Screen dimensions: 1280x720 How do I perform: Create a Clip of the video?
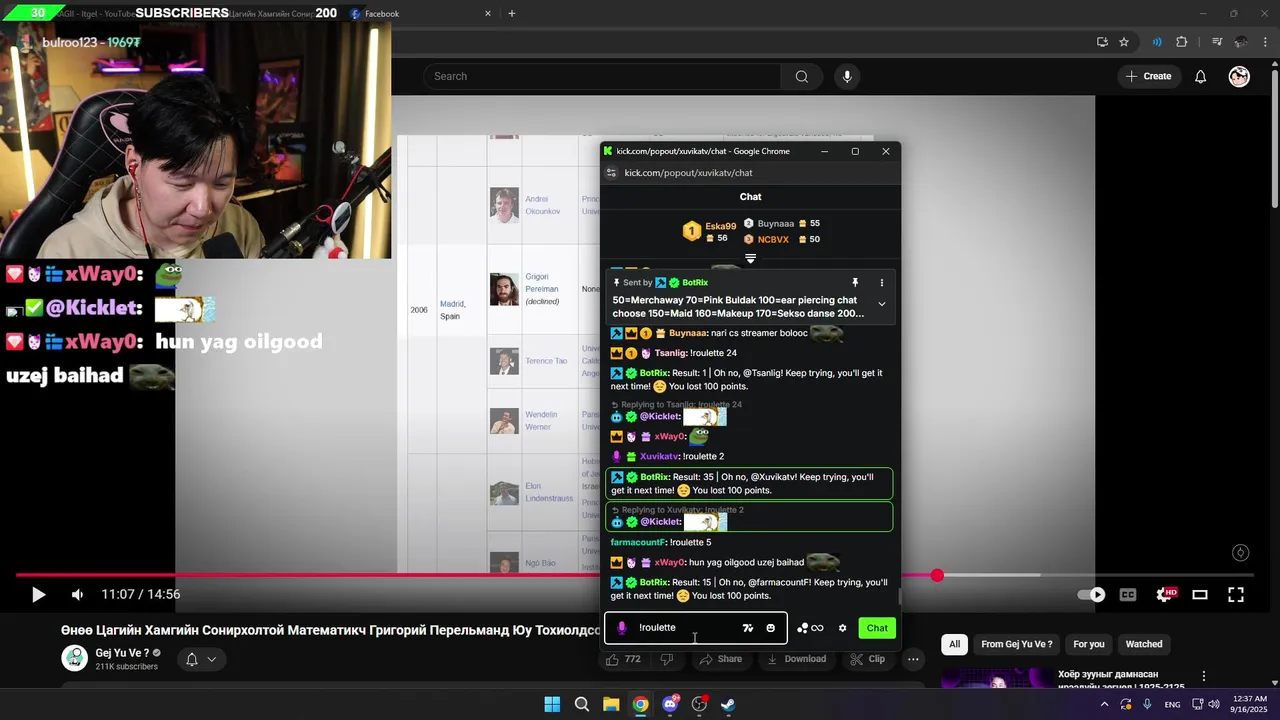[867, 659]
